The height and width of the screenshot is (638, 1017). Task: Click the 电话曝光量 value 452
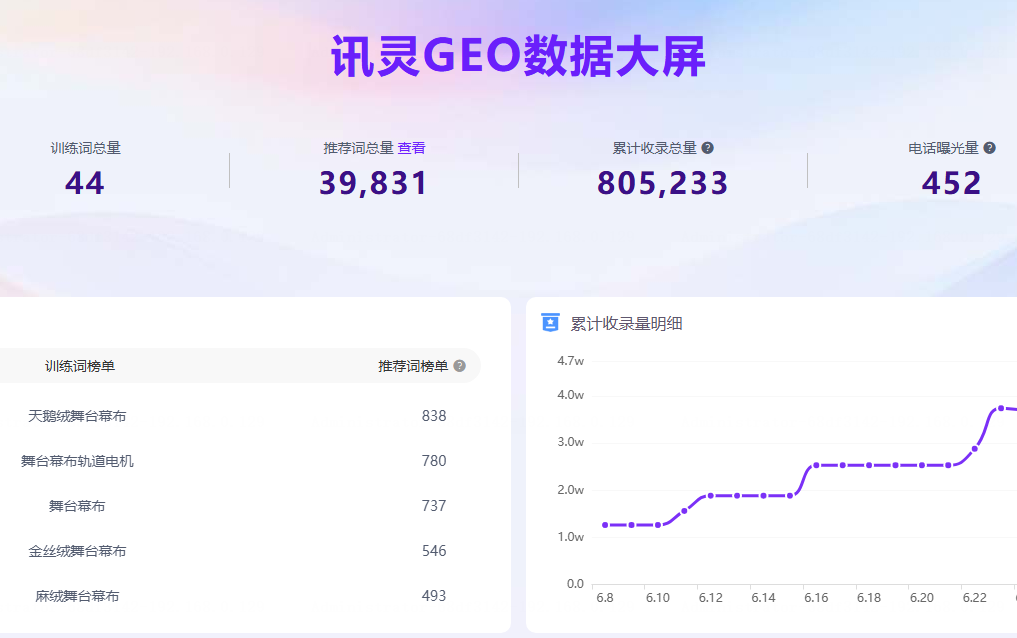pos(951,183)
